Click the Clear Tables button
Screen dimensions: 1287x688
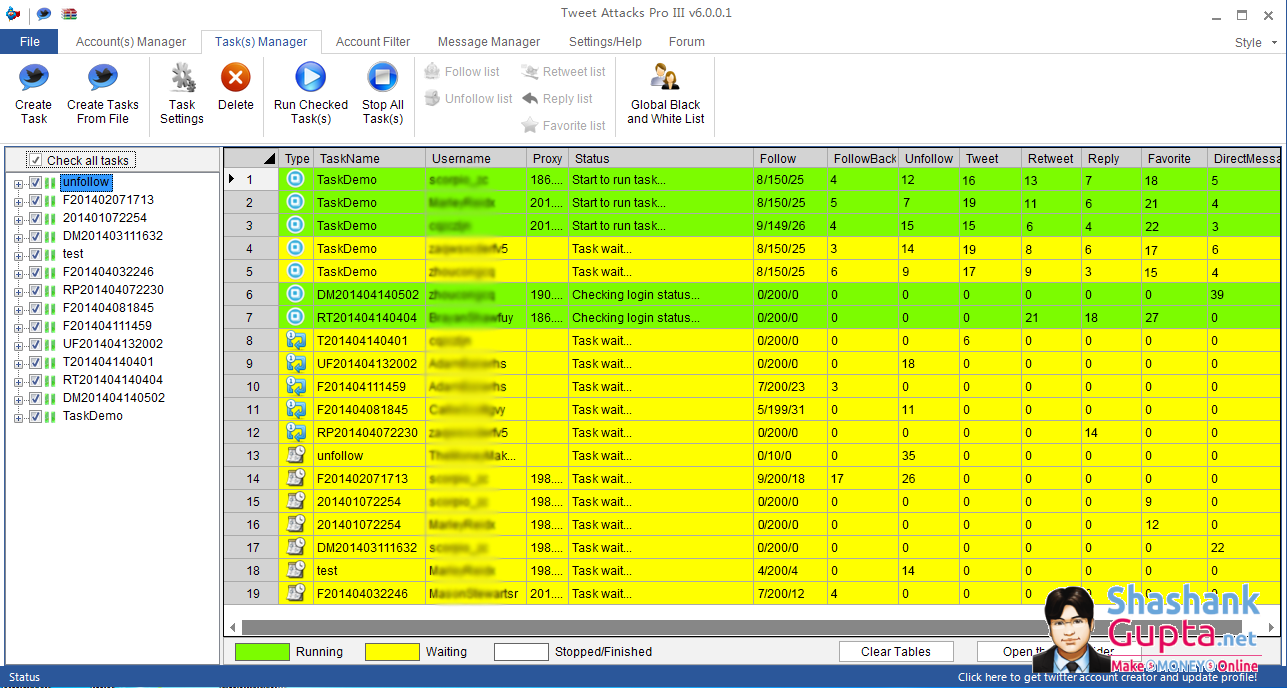[x=895, y=652]
